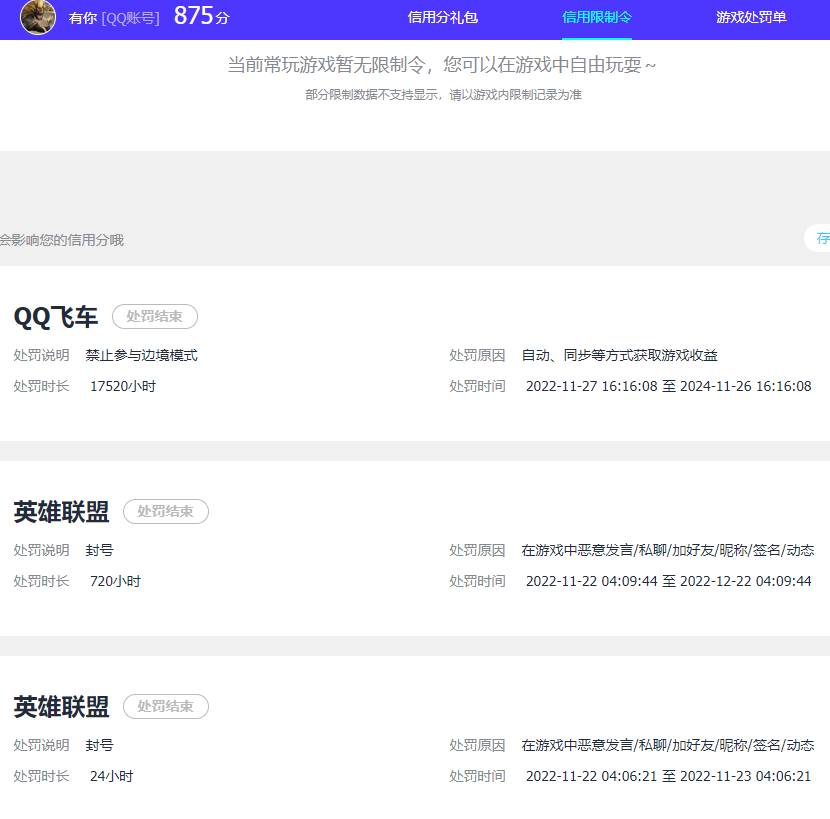Viewport: 830px width, 819px height.
Task: Select the active 信用限制令 tab
Action: point(597,18)
